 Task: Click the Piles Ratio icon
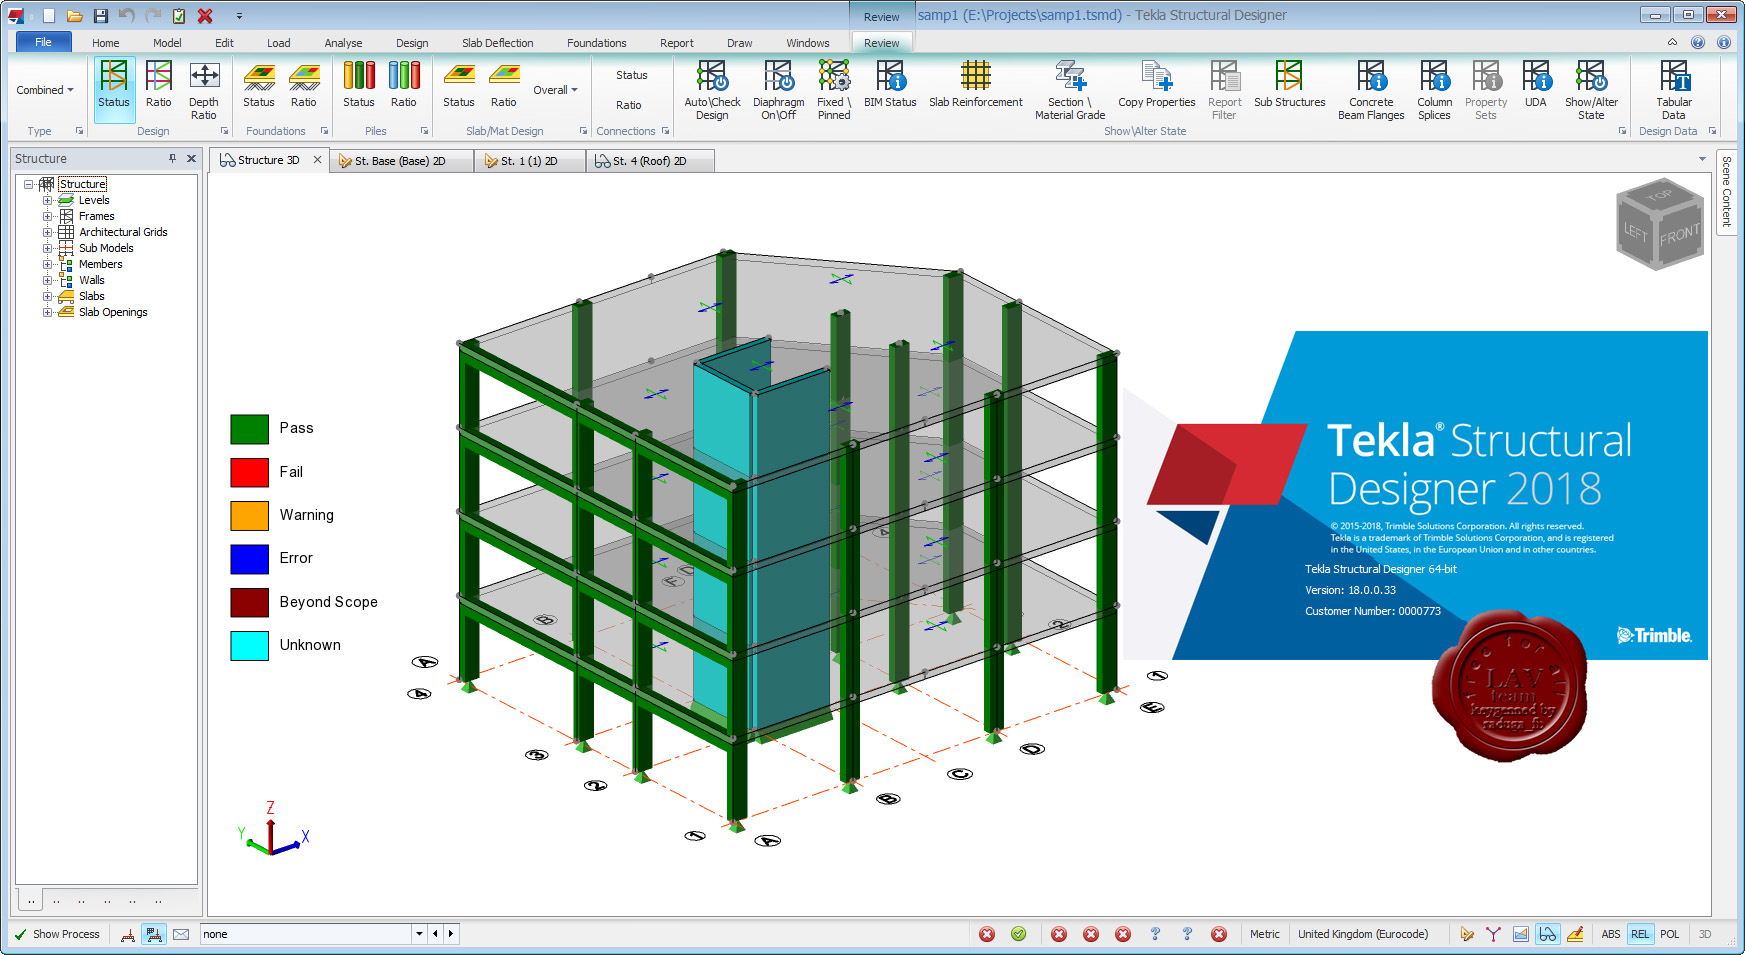pos(404,85)
